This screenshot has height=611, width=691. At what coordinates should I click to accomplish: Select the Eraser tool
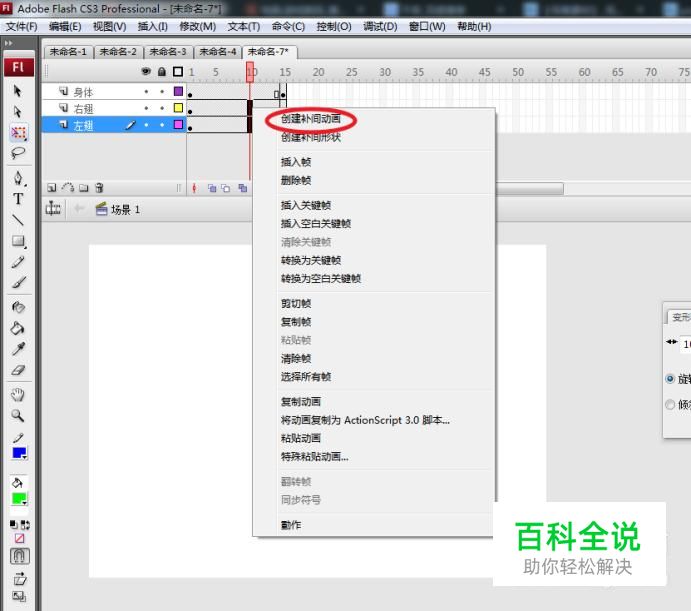(18, 369)
